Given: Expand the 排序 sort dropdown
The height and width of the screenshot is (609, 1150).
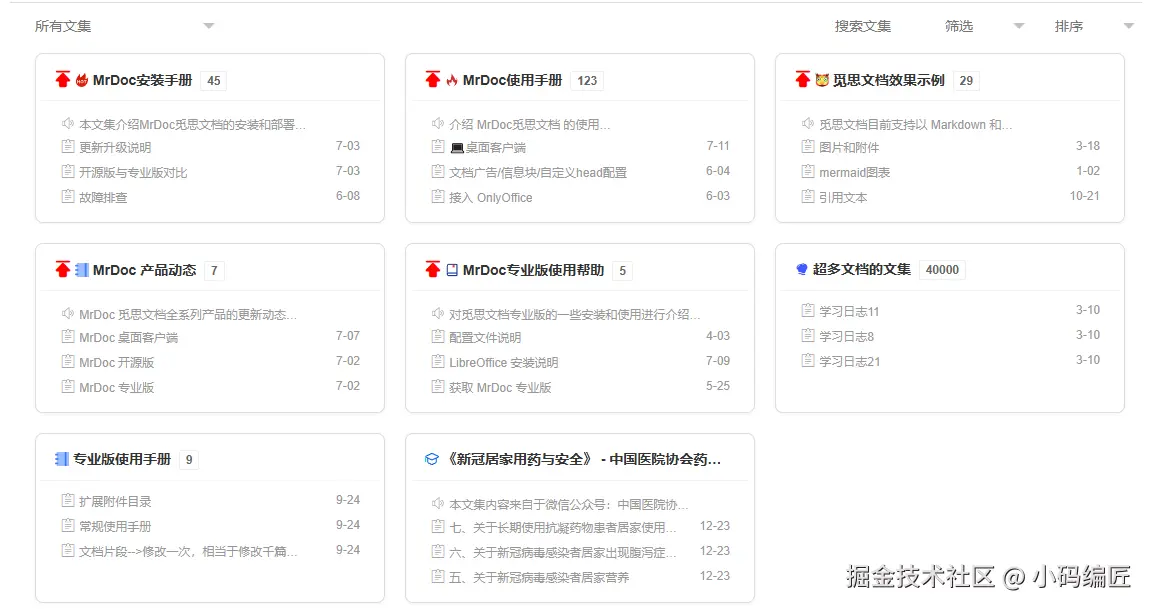Looking at the screenshot, I should click(x=1094, y=26).
